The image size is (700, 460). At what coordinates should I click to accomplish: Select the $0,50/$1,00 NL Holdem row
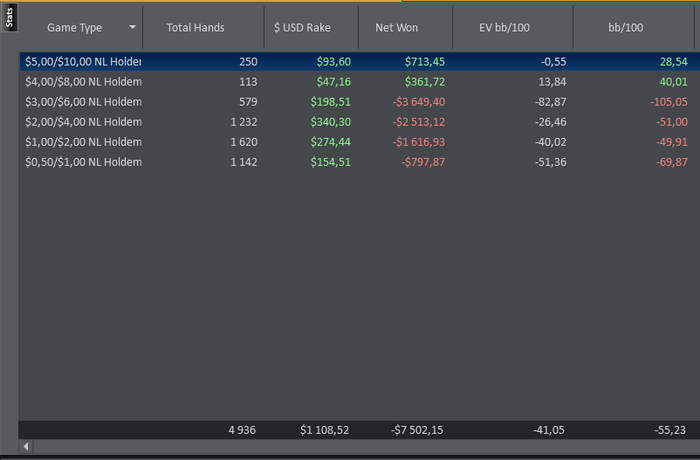(x=83, y=162)
